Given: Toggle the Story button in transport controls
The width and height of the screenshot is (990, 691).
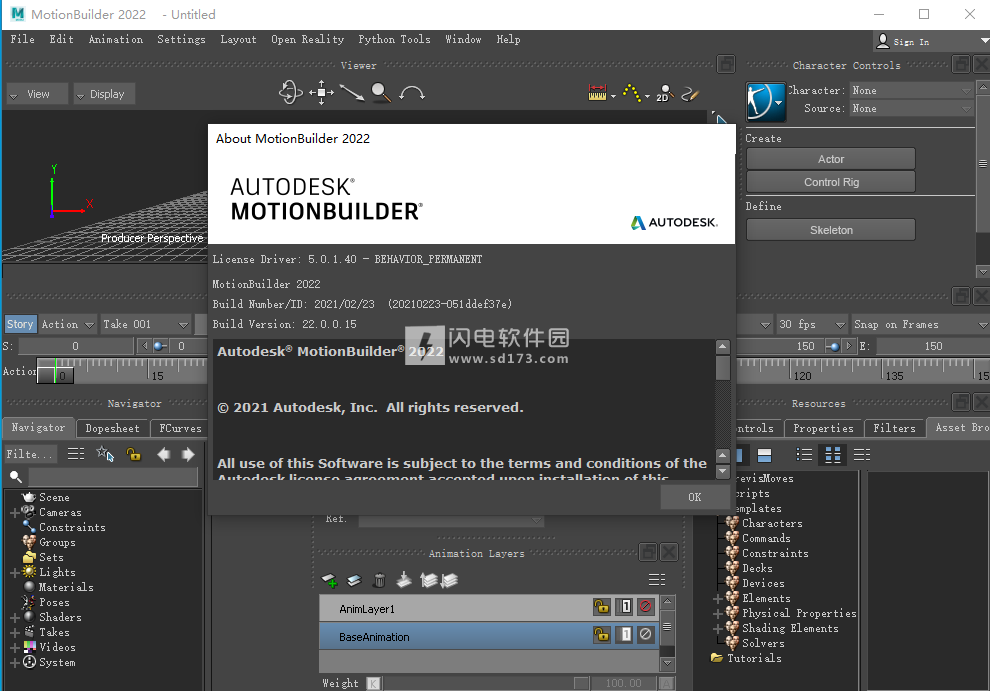Looking at the screenshot, I should [20, 324].
